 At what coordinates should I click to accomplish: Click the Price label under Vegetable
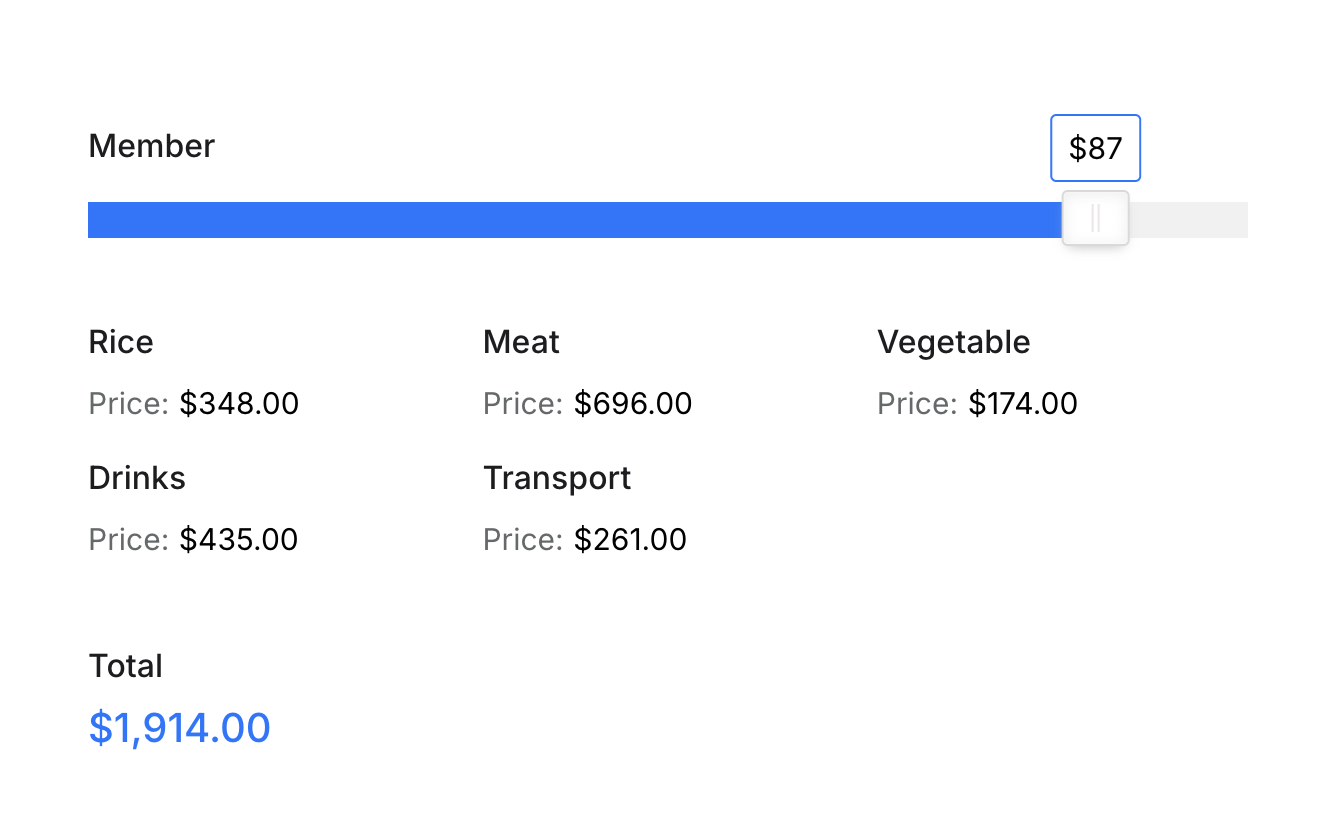pos(918,404)
